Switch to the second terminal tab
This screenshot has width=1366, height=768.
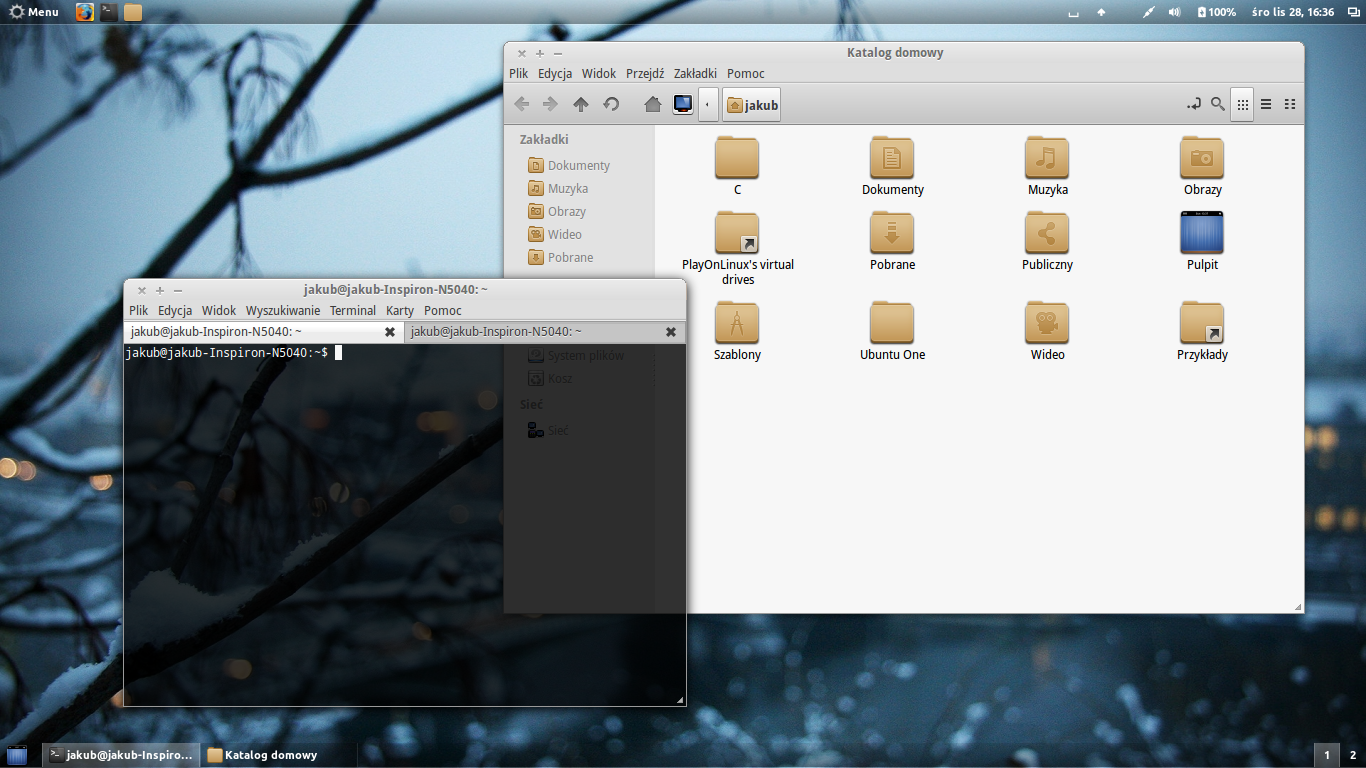545,332
